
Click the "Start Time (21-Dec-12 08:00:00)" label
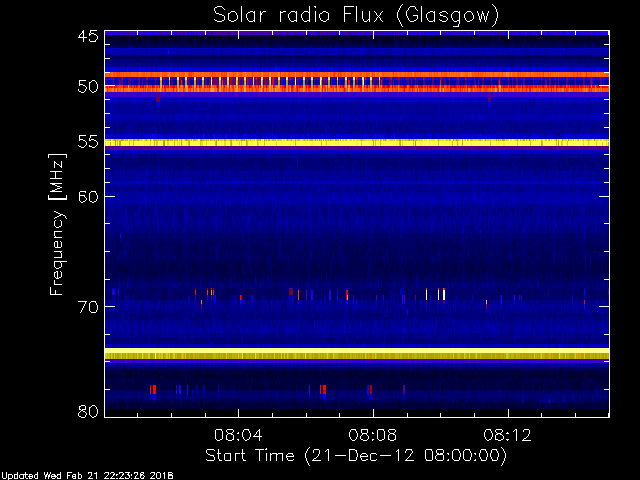pyautogui.click(x=356, y=456)
